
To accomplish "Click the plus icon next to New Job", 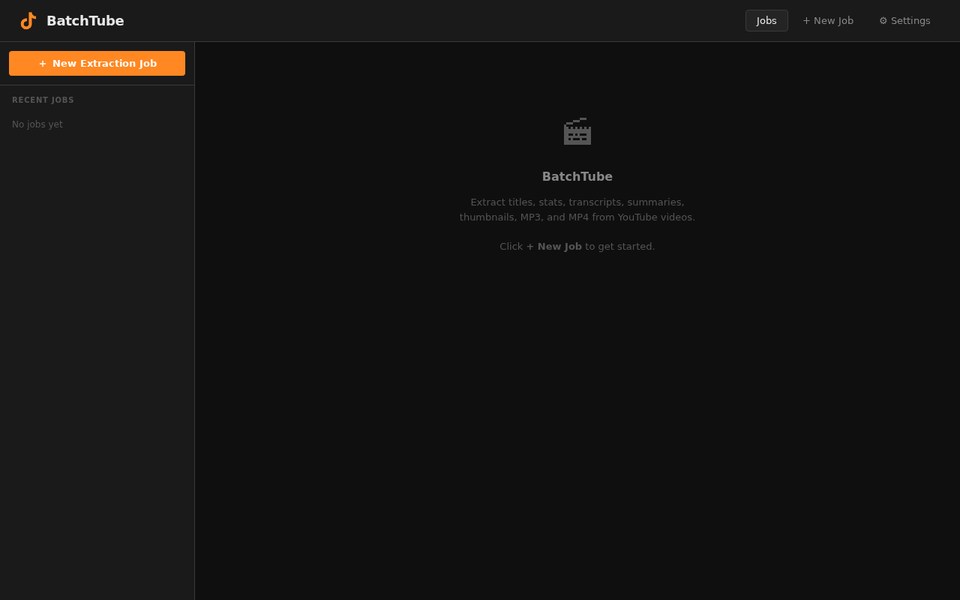I will [806, 20].
